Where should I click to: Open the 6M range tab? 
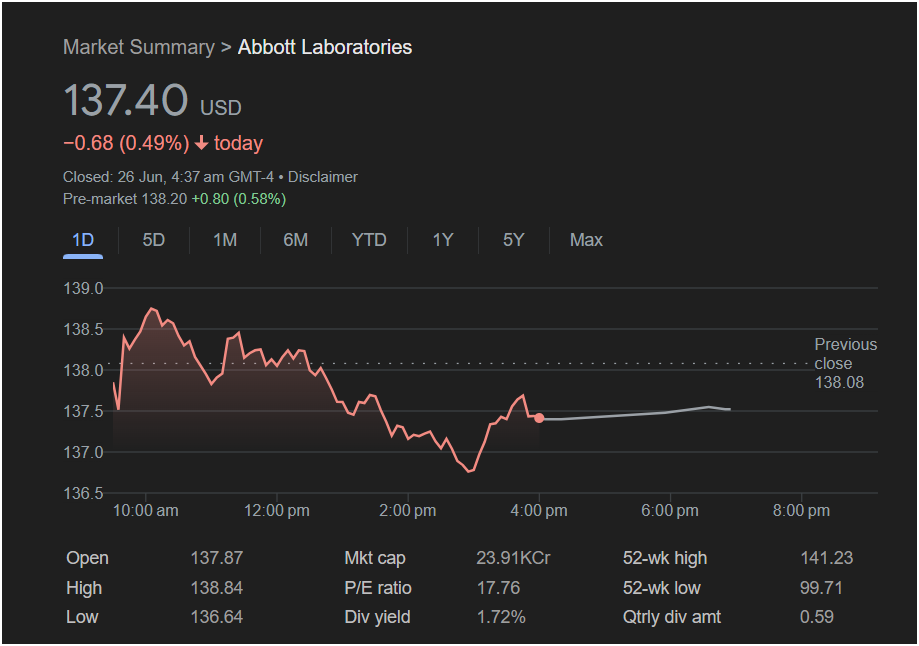click(295, 240)
